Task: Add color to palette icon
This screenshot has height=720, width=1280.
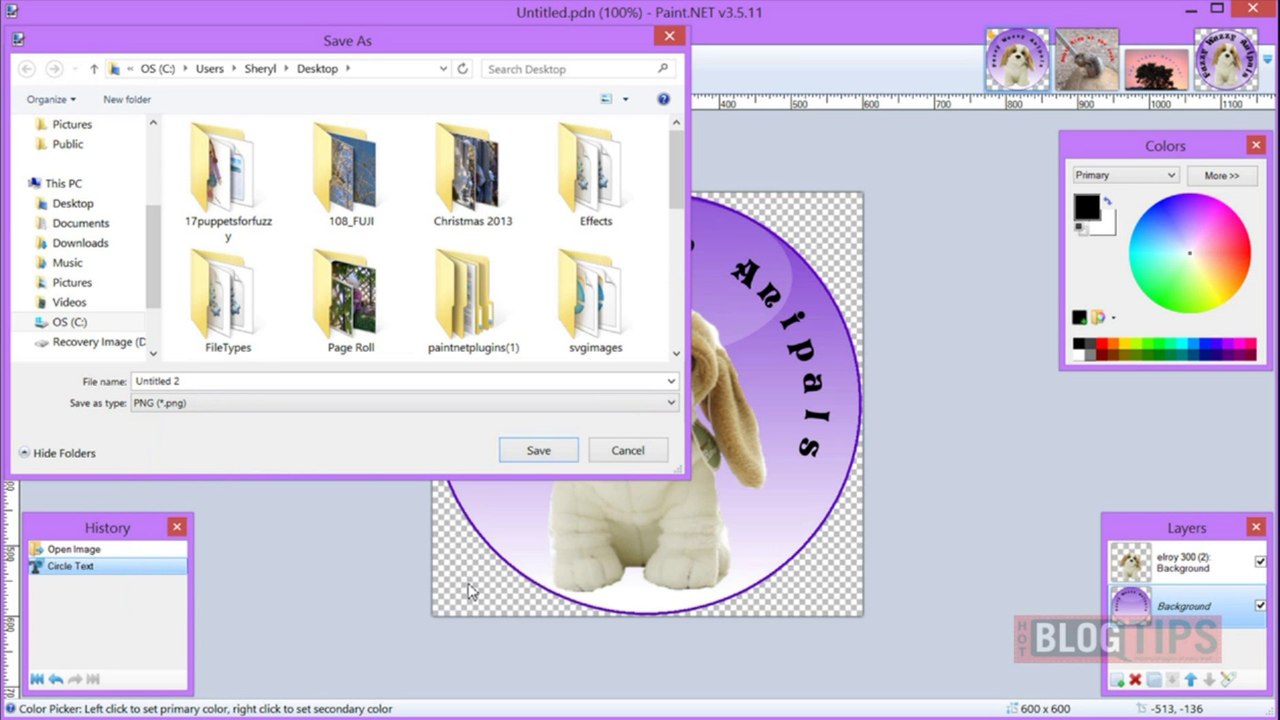Action: [x=1080, y=317]
